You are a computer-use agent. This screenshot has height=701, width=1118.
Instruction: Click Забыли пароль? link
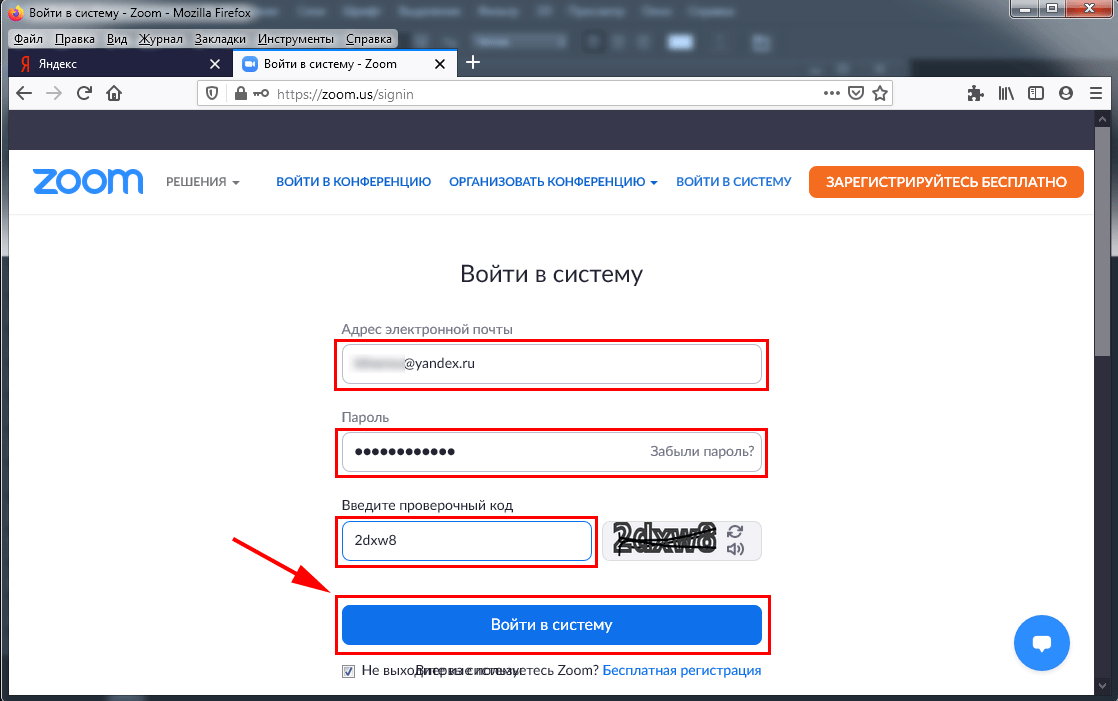(702, 451)
